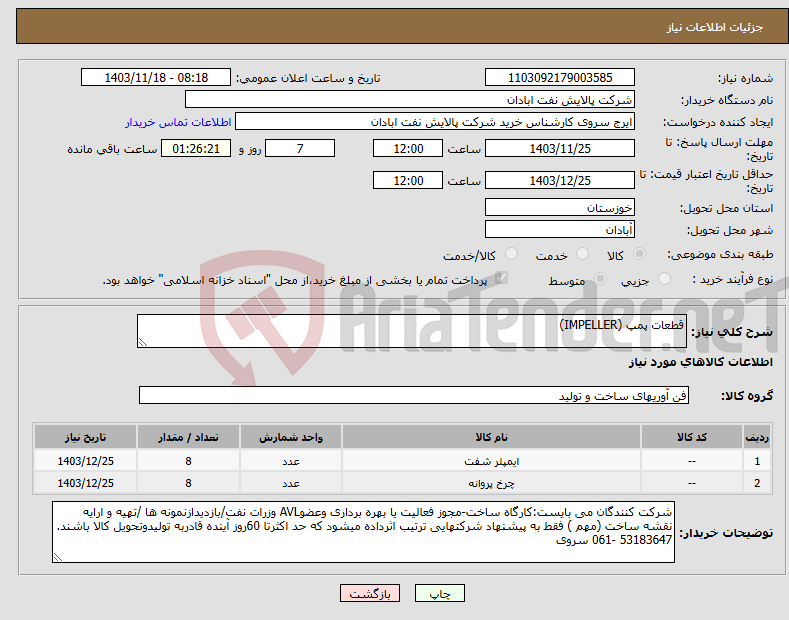
Task: Select the کالا radio button
Action: tap(639, 254)
